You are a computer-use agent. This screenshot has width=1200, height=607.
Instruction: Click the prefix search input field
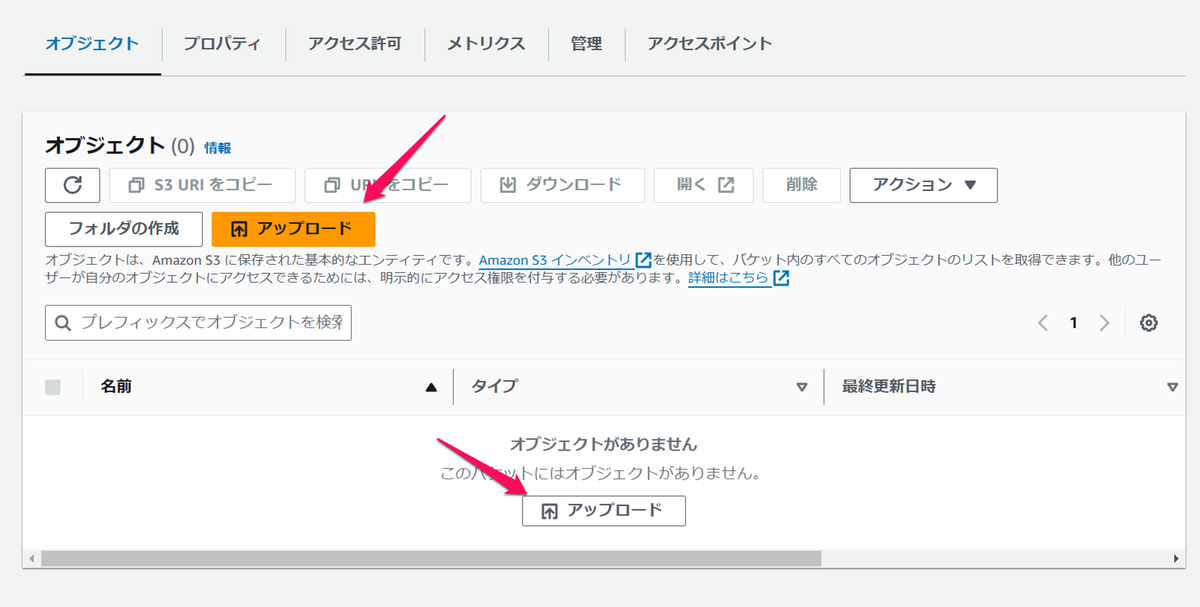198,323
